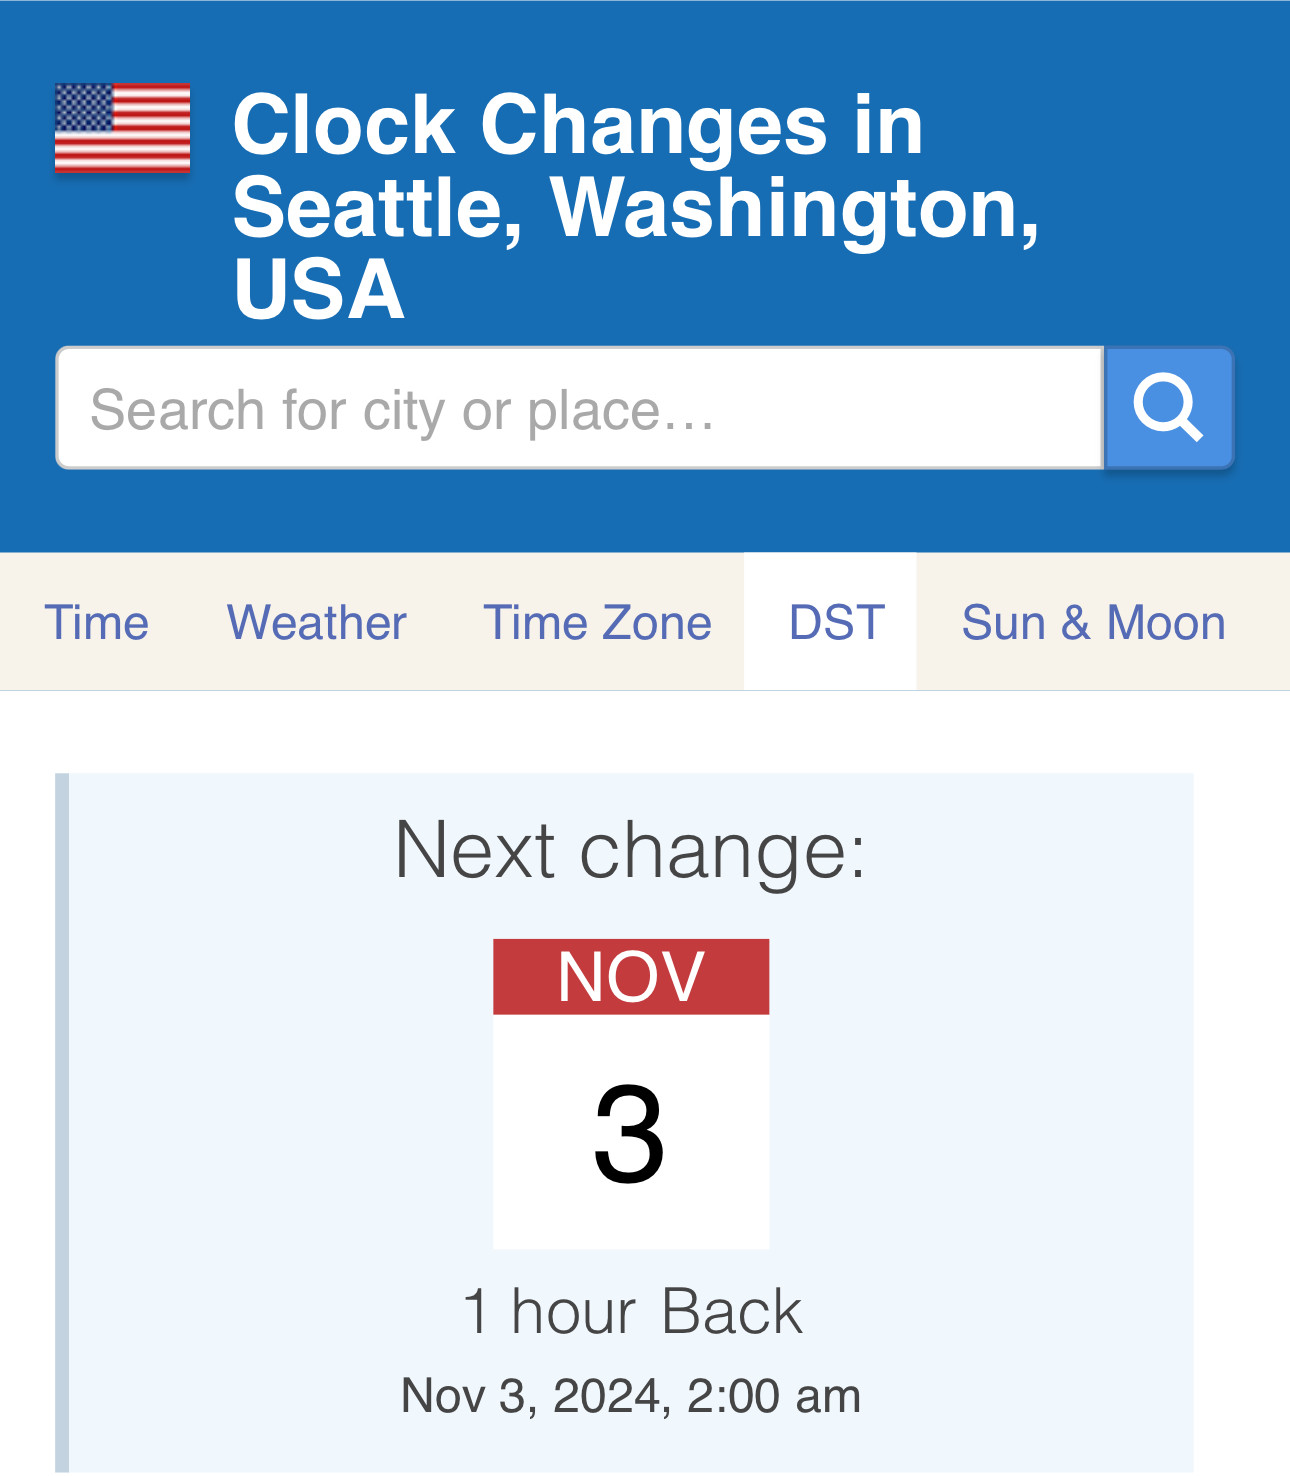Click the red NOV calendar header
Screen dimensions: 1290x1476
pos(630,977)
